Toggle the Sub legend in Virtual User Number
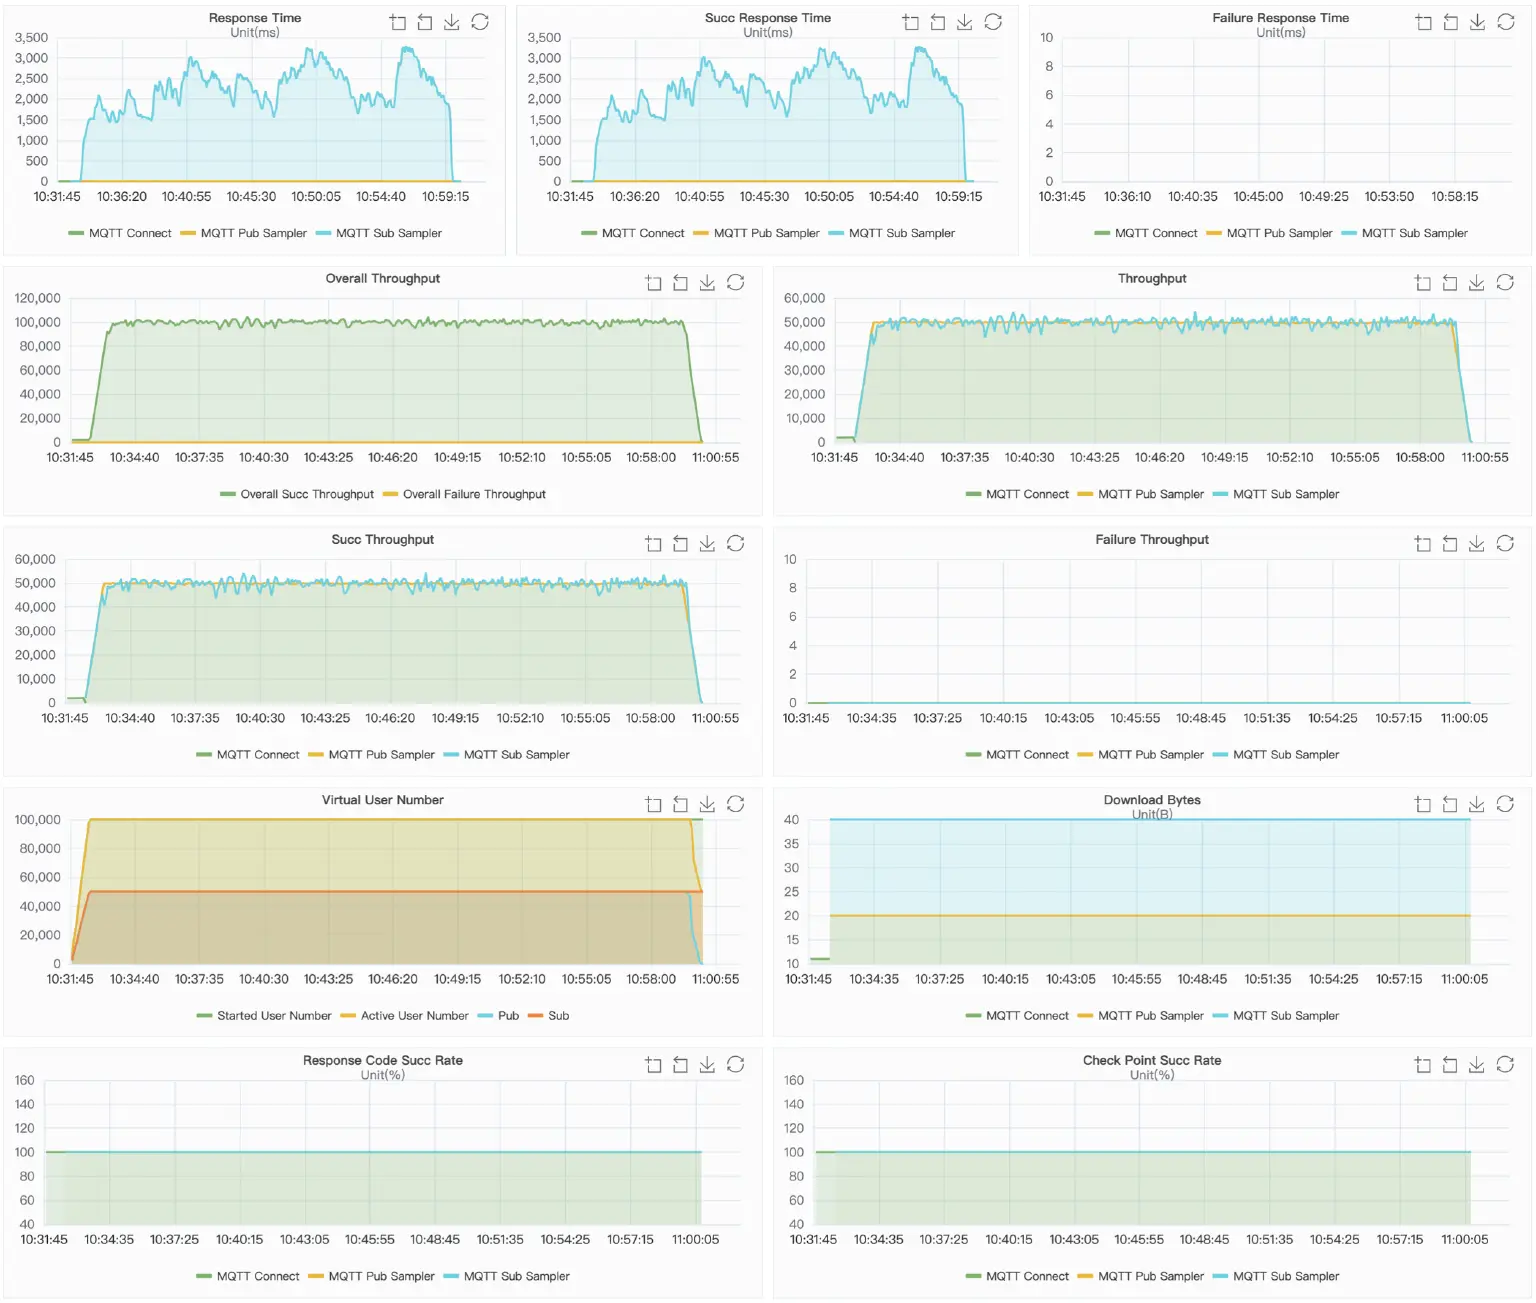 click(x=548, y=1015)
